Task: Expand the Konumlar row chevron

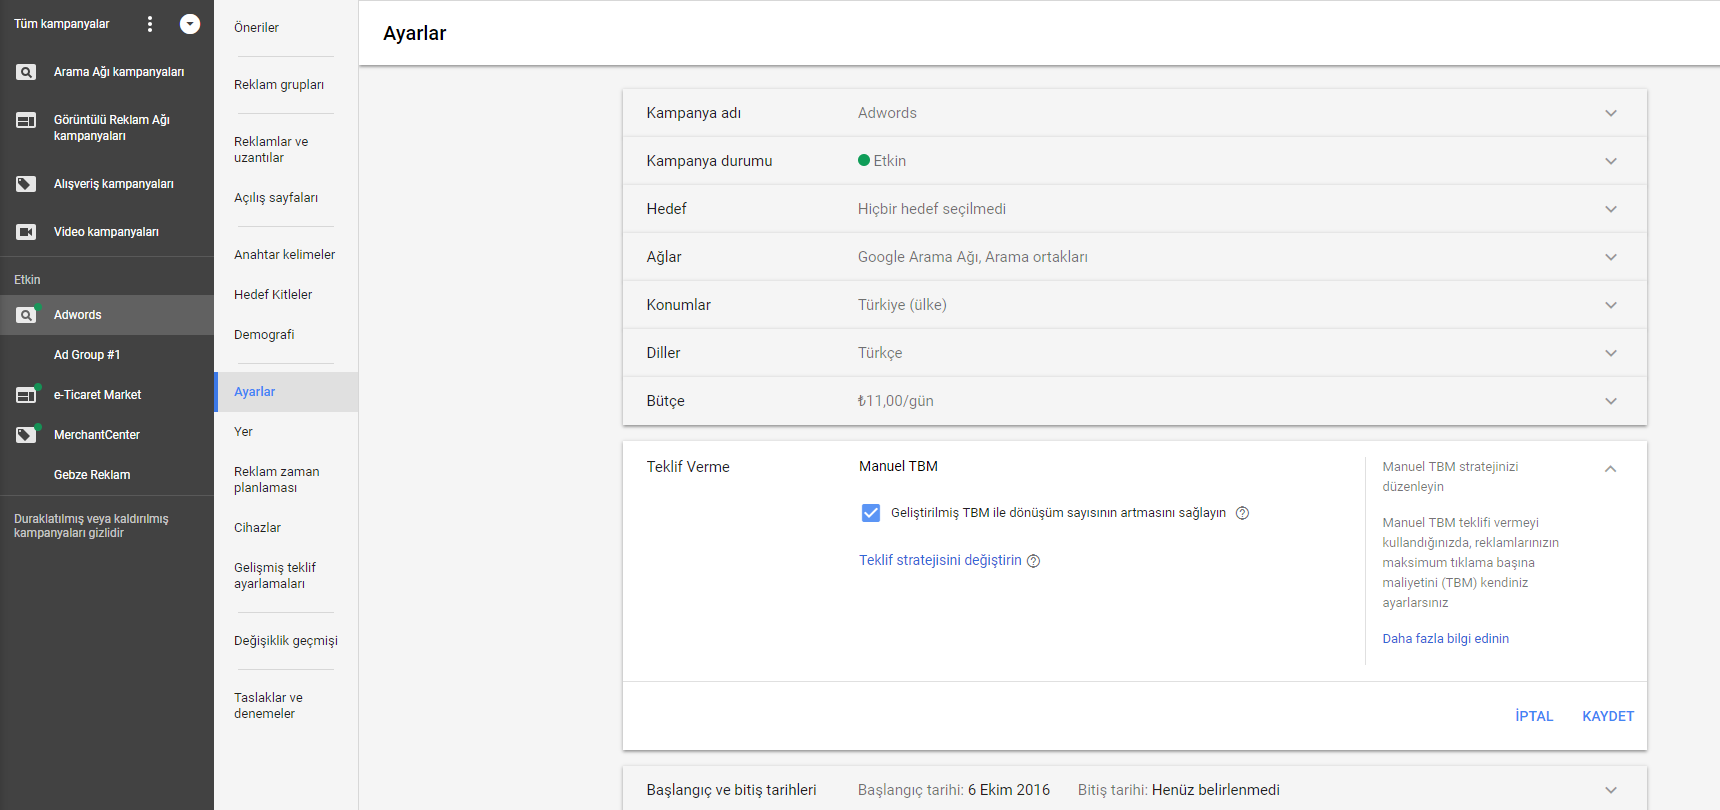Action: coord(1610,305)
